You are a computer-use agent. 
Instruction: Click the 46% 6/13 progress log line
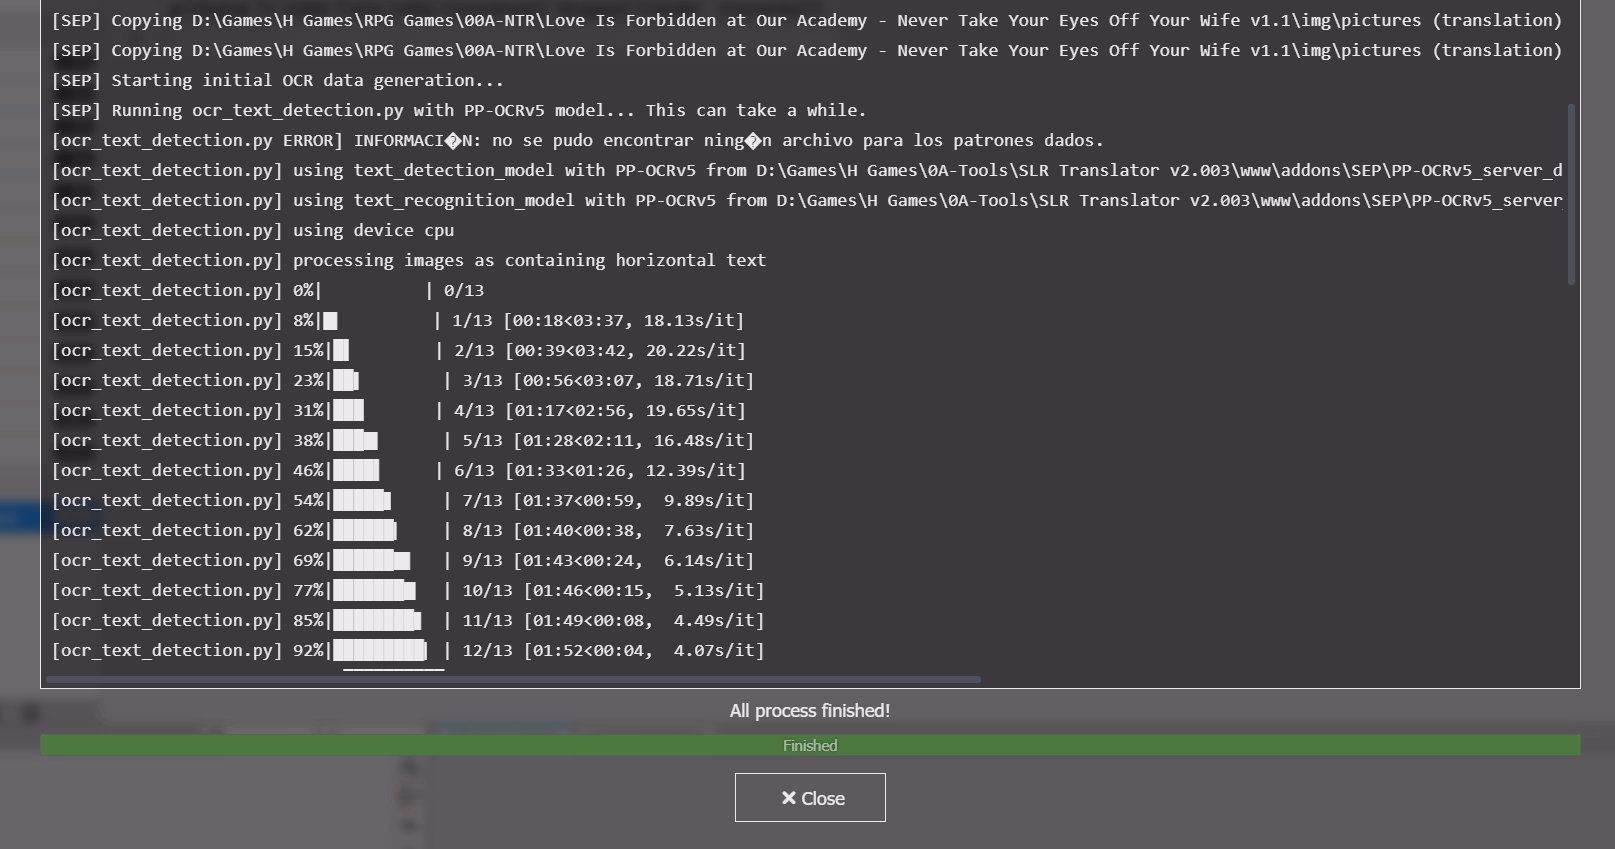tap(399, 471)
